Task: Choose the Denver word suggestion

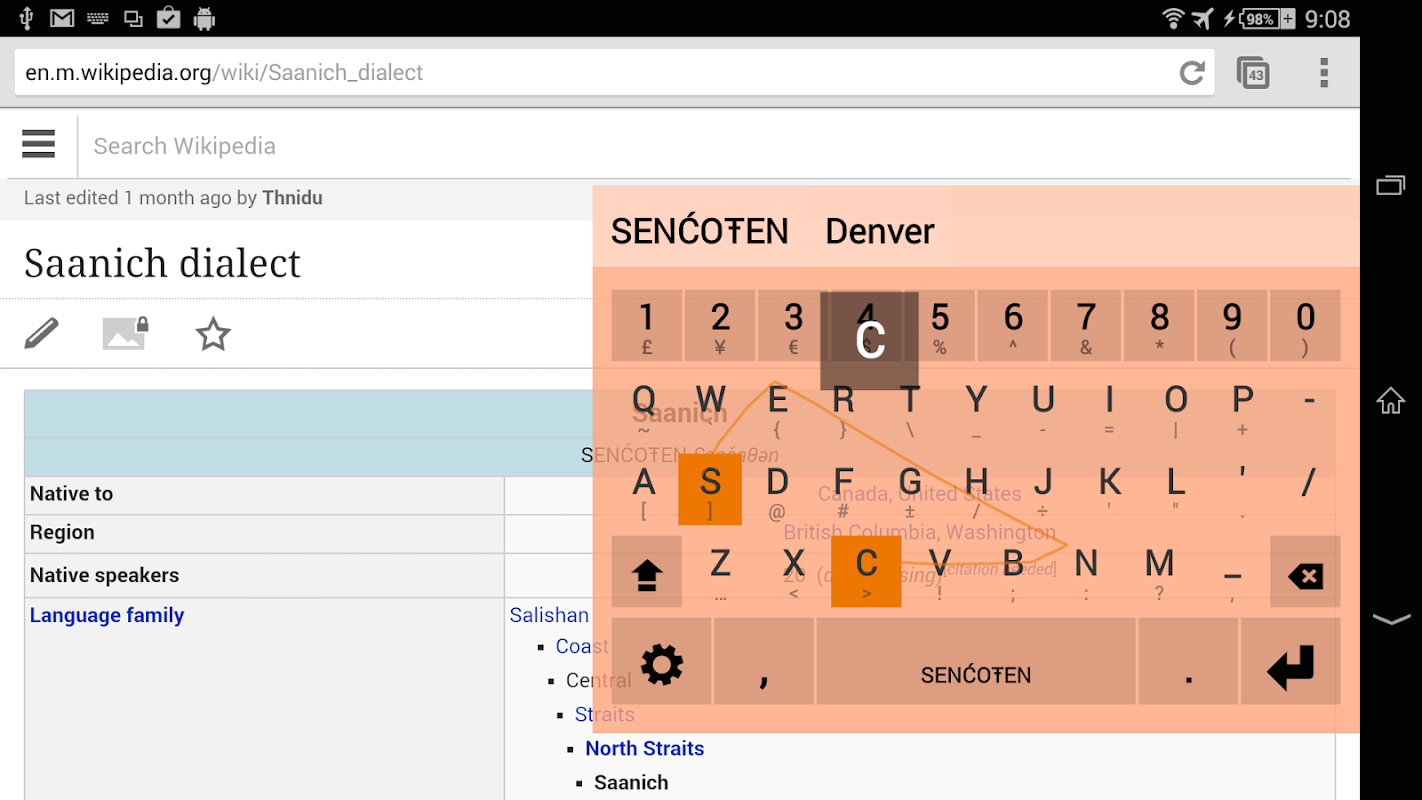Action: [x=880, y=231]
